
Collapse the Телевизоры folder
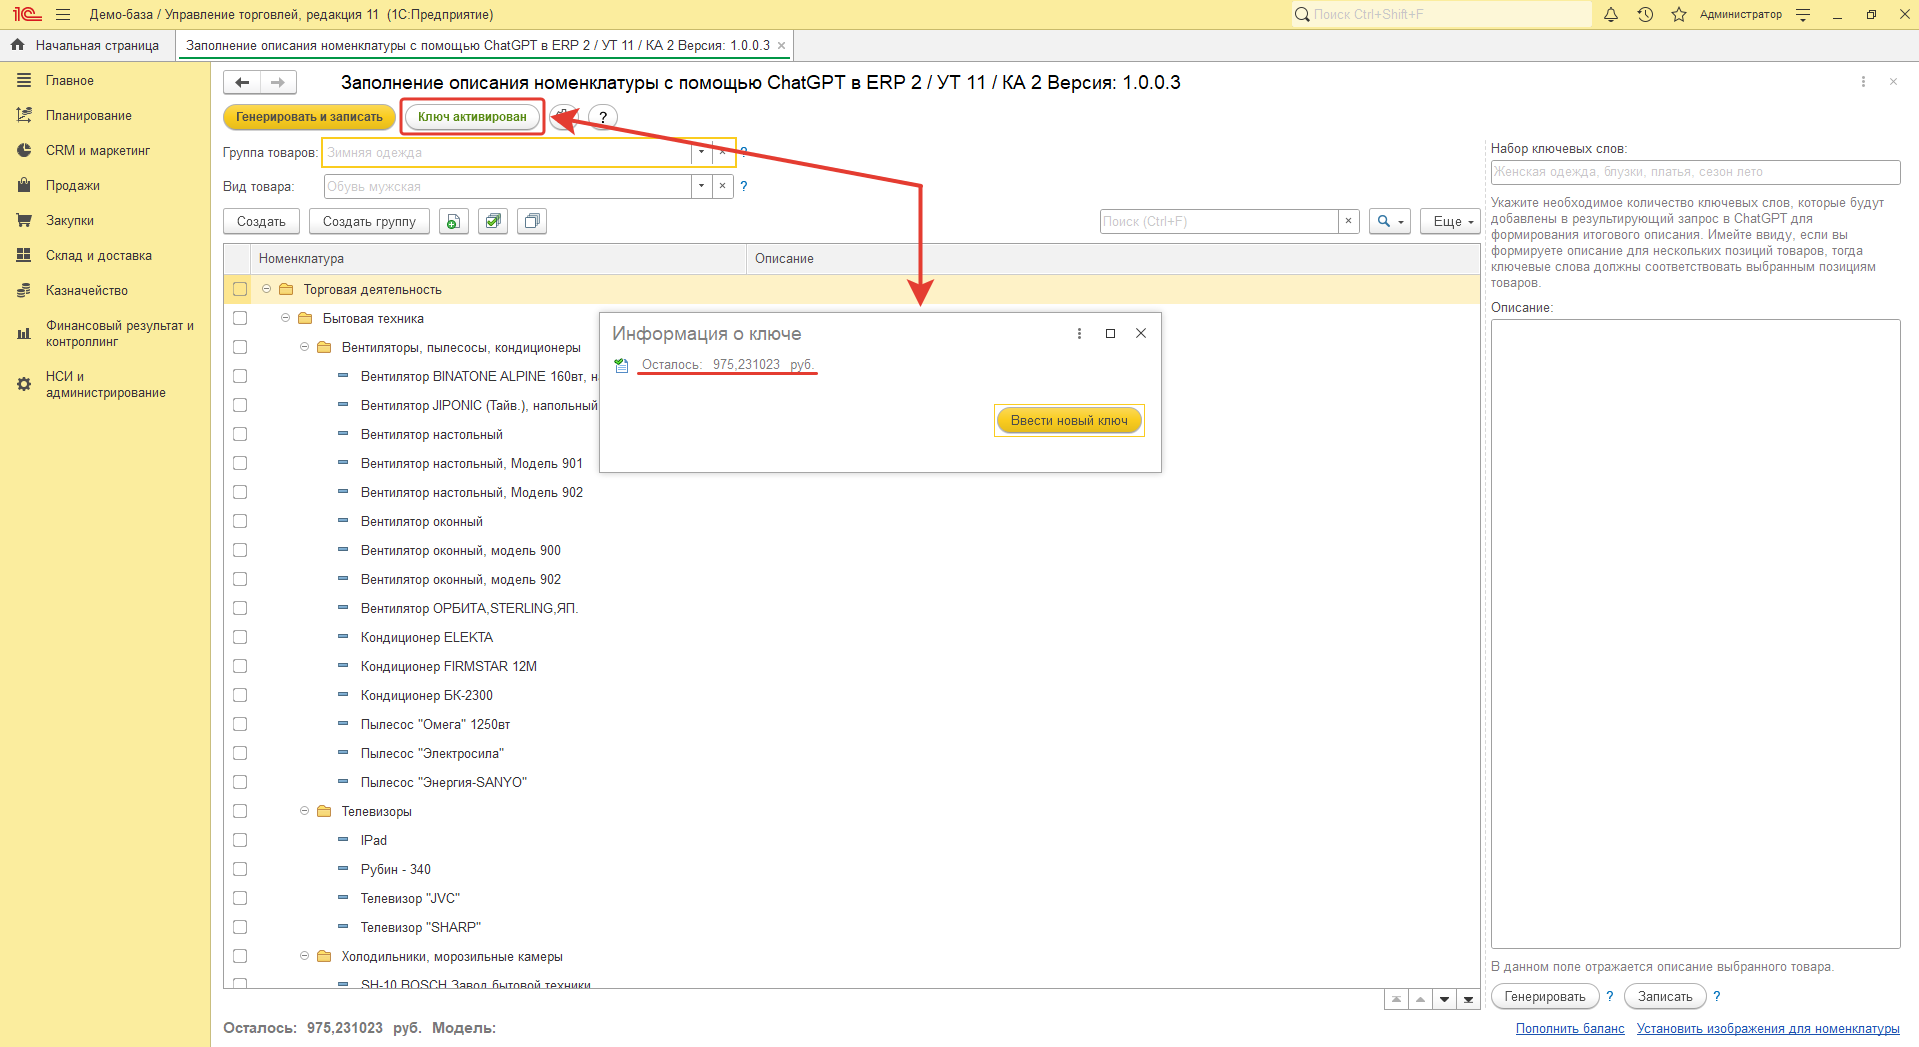pyautogui.click(x=305, y=812)
